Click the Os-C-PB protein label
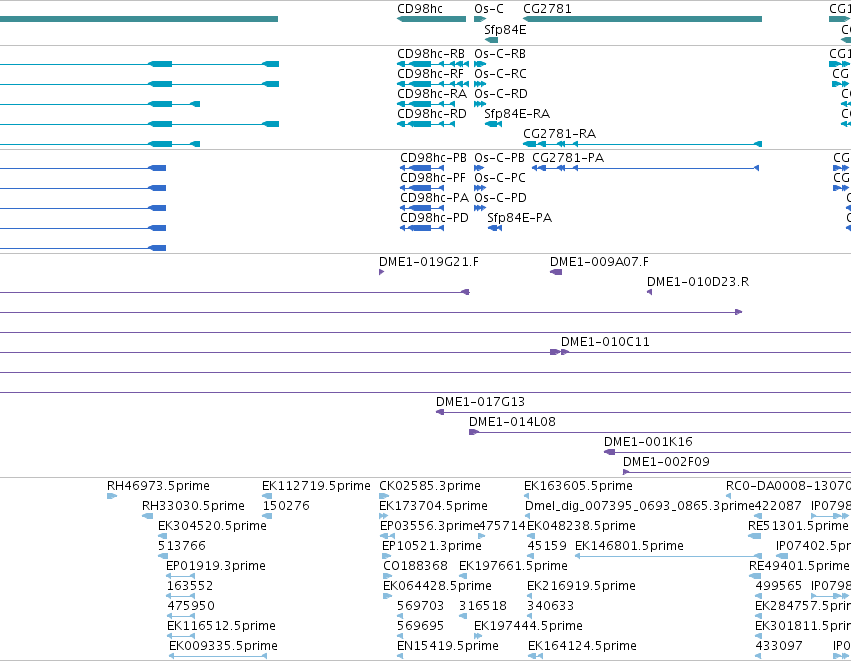Screen dimensions: 851x661 pos(499,158)
